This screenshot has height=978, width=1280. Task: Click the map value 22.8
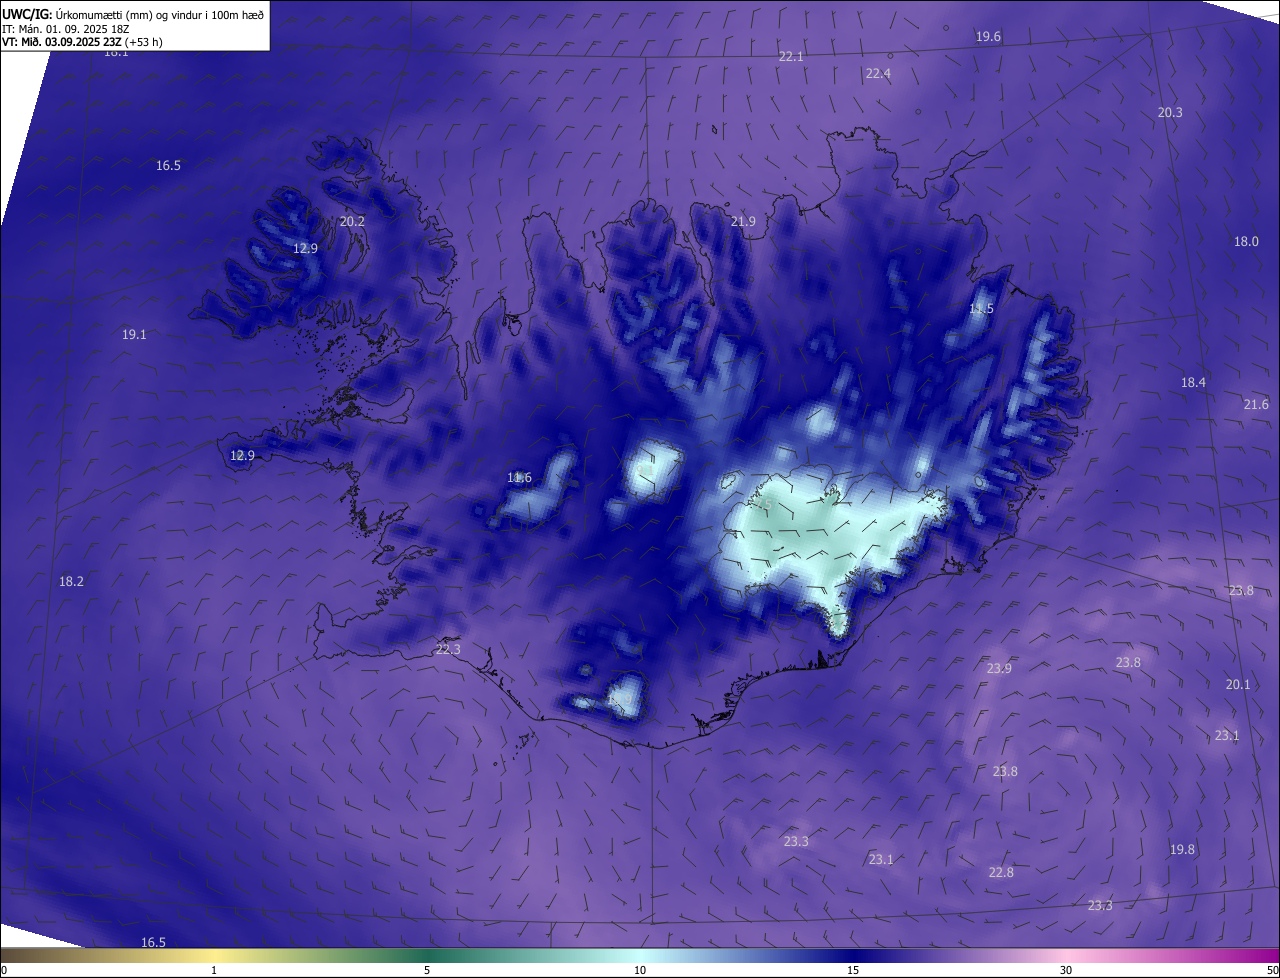click(1001, 873)
